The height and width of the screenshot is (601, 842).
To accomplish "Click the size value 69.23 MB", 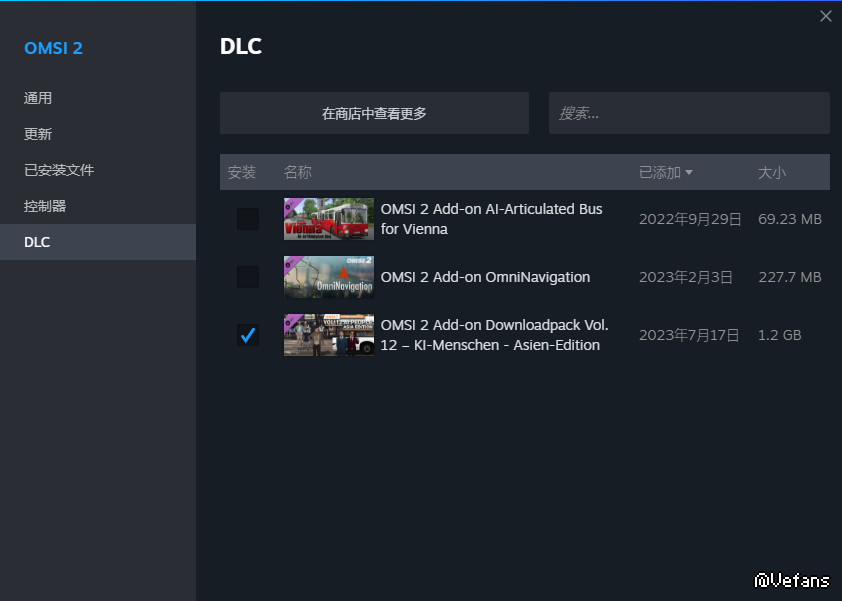I will (x=790, y=219).
